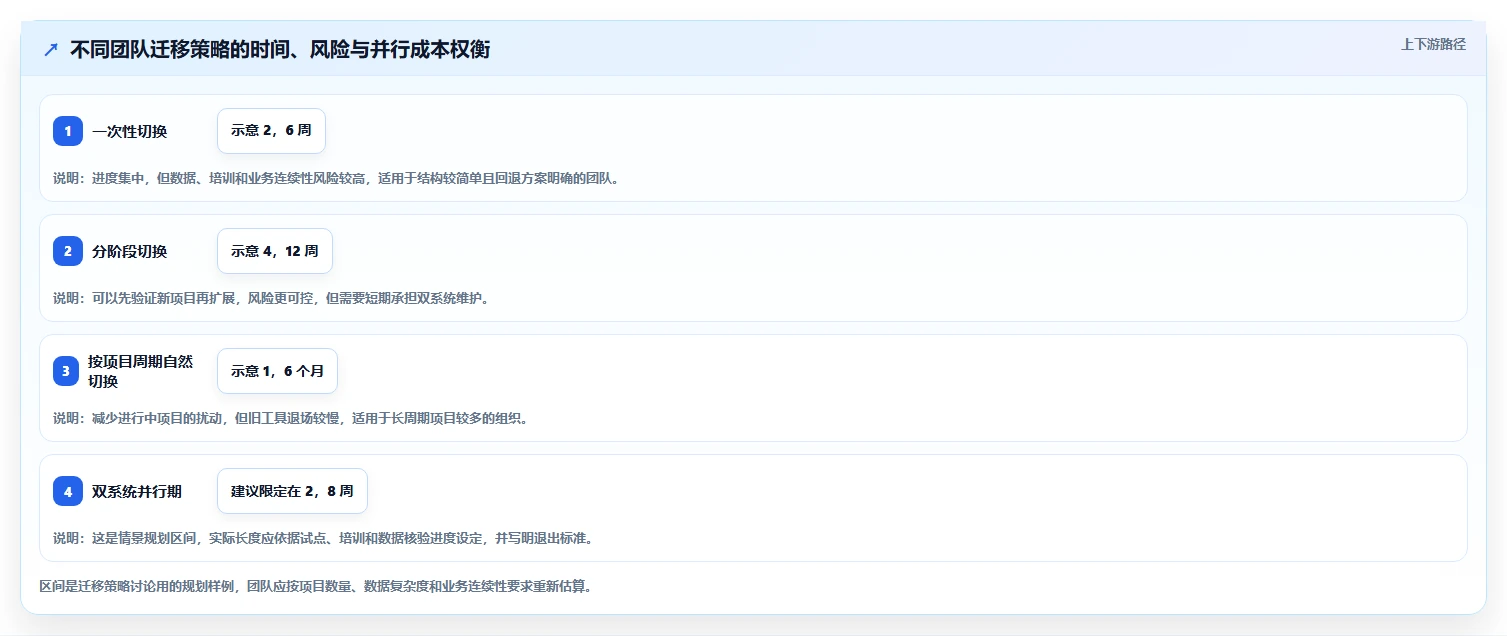Click the 上下游路径 label in header
Image resolution: width=1507 pixels, height=636 pixels.
1433,44
